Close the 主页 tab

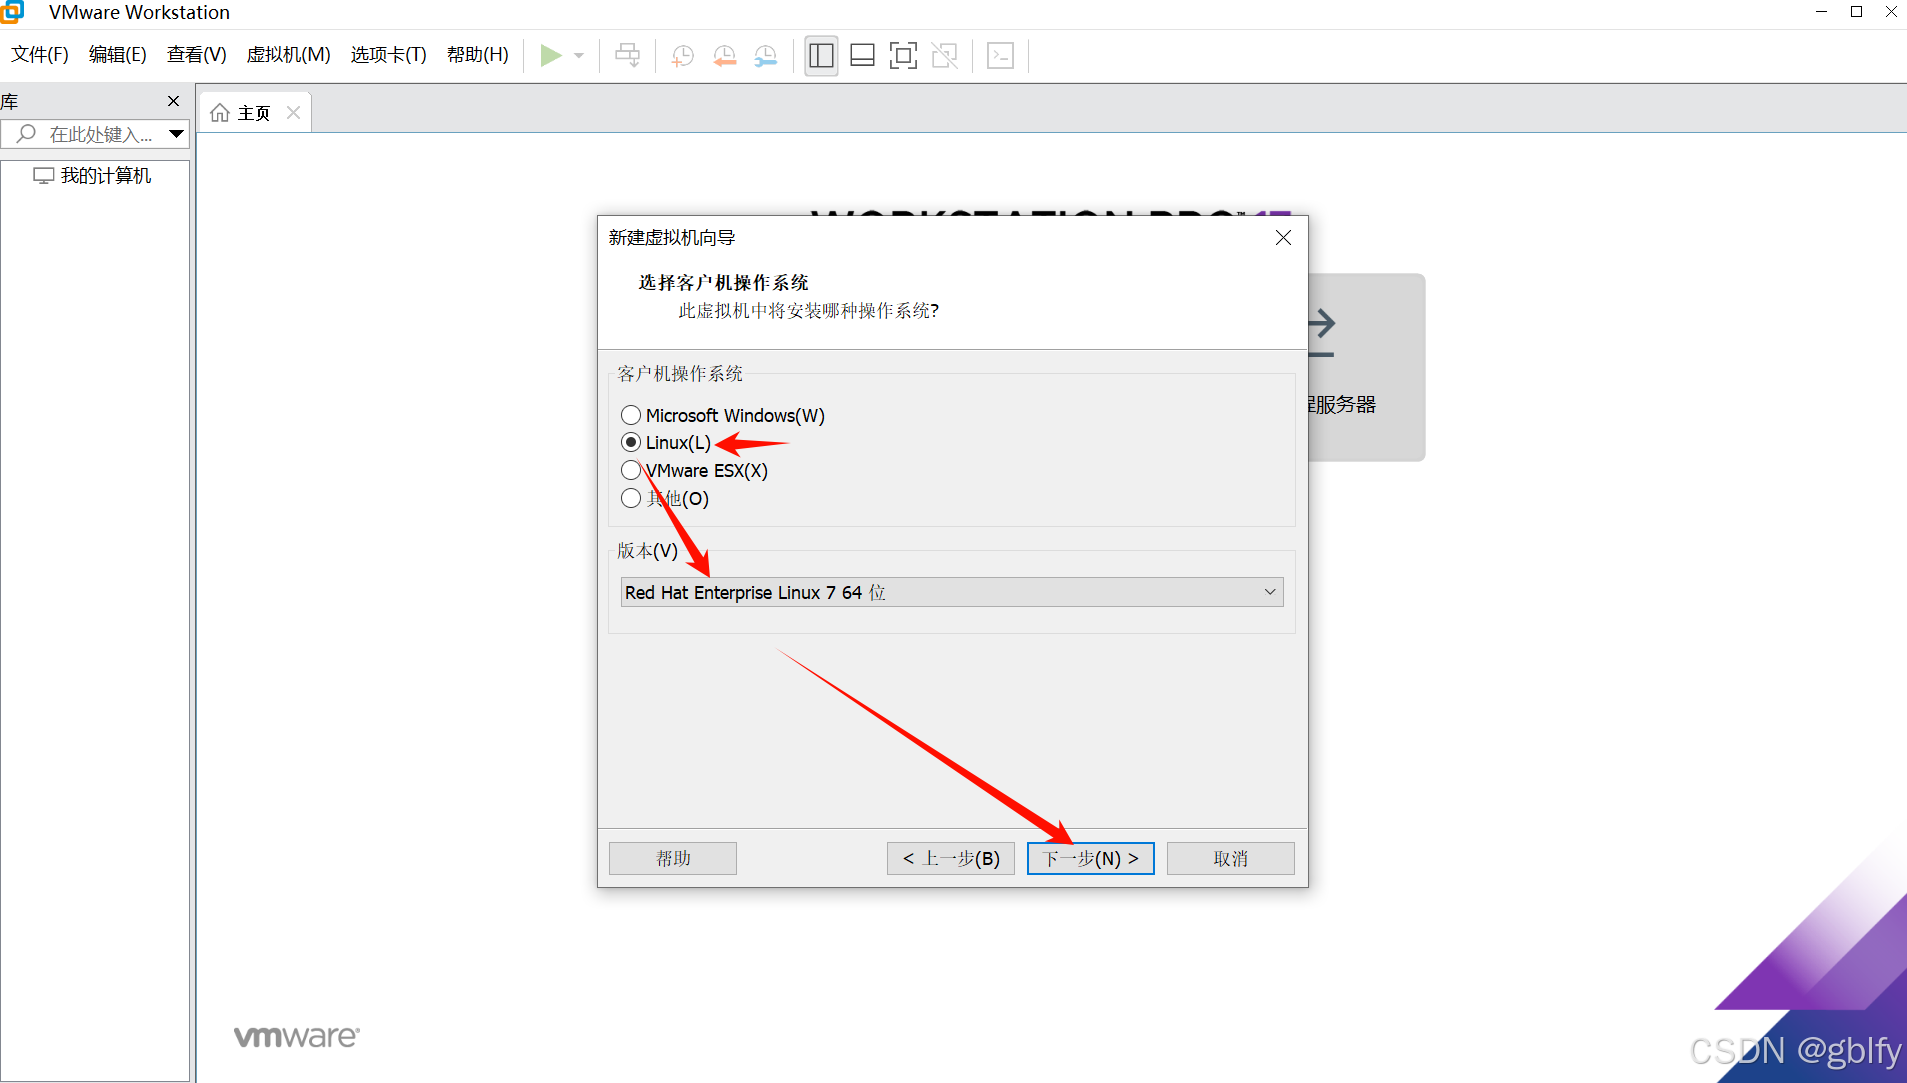pyautogui.click(x=293, y=113)
